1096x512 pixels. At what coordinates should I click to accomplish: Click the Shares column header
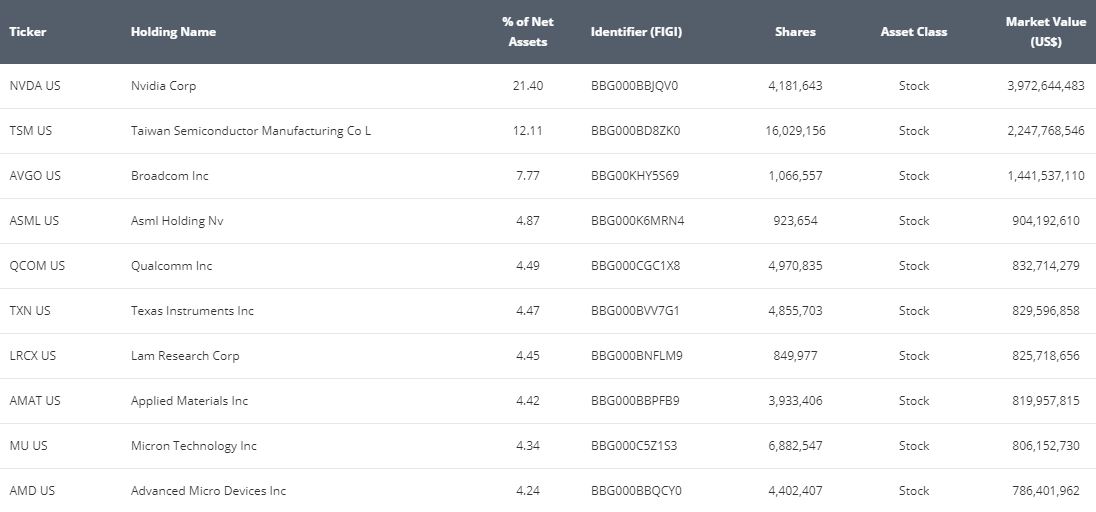pyautogui.click(x=795, y=31)
